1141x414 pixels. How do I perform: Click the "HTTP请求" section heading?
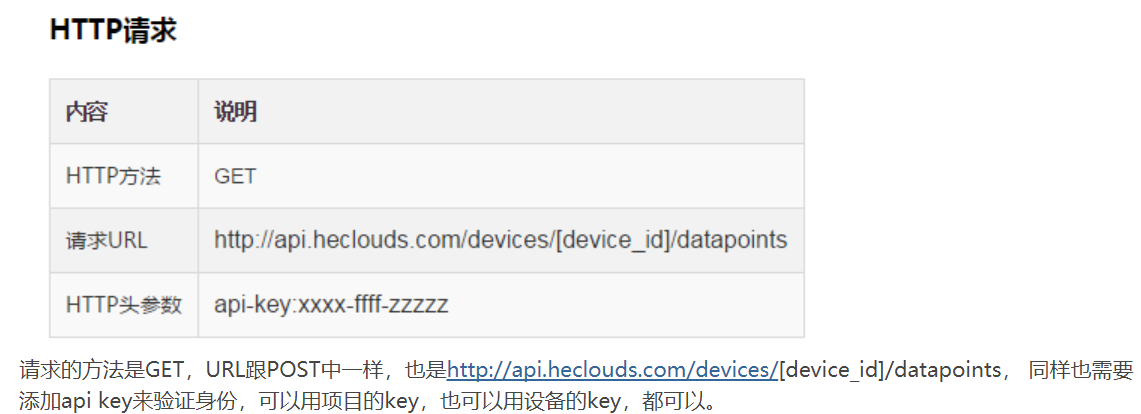click(x=113, y=30)
